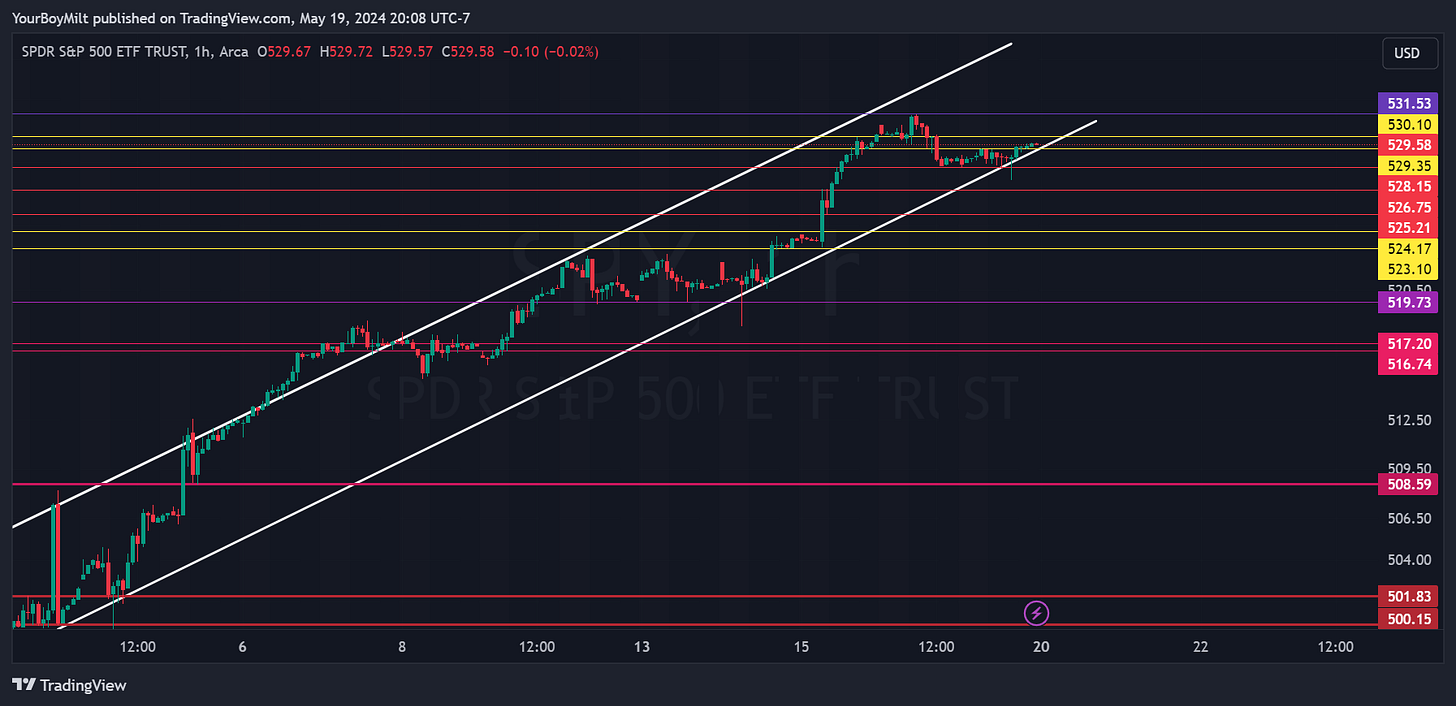Click the date label 6 on time axis
The width and height of the screenshot is (1456, 706).
[x=243, y=647]
